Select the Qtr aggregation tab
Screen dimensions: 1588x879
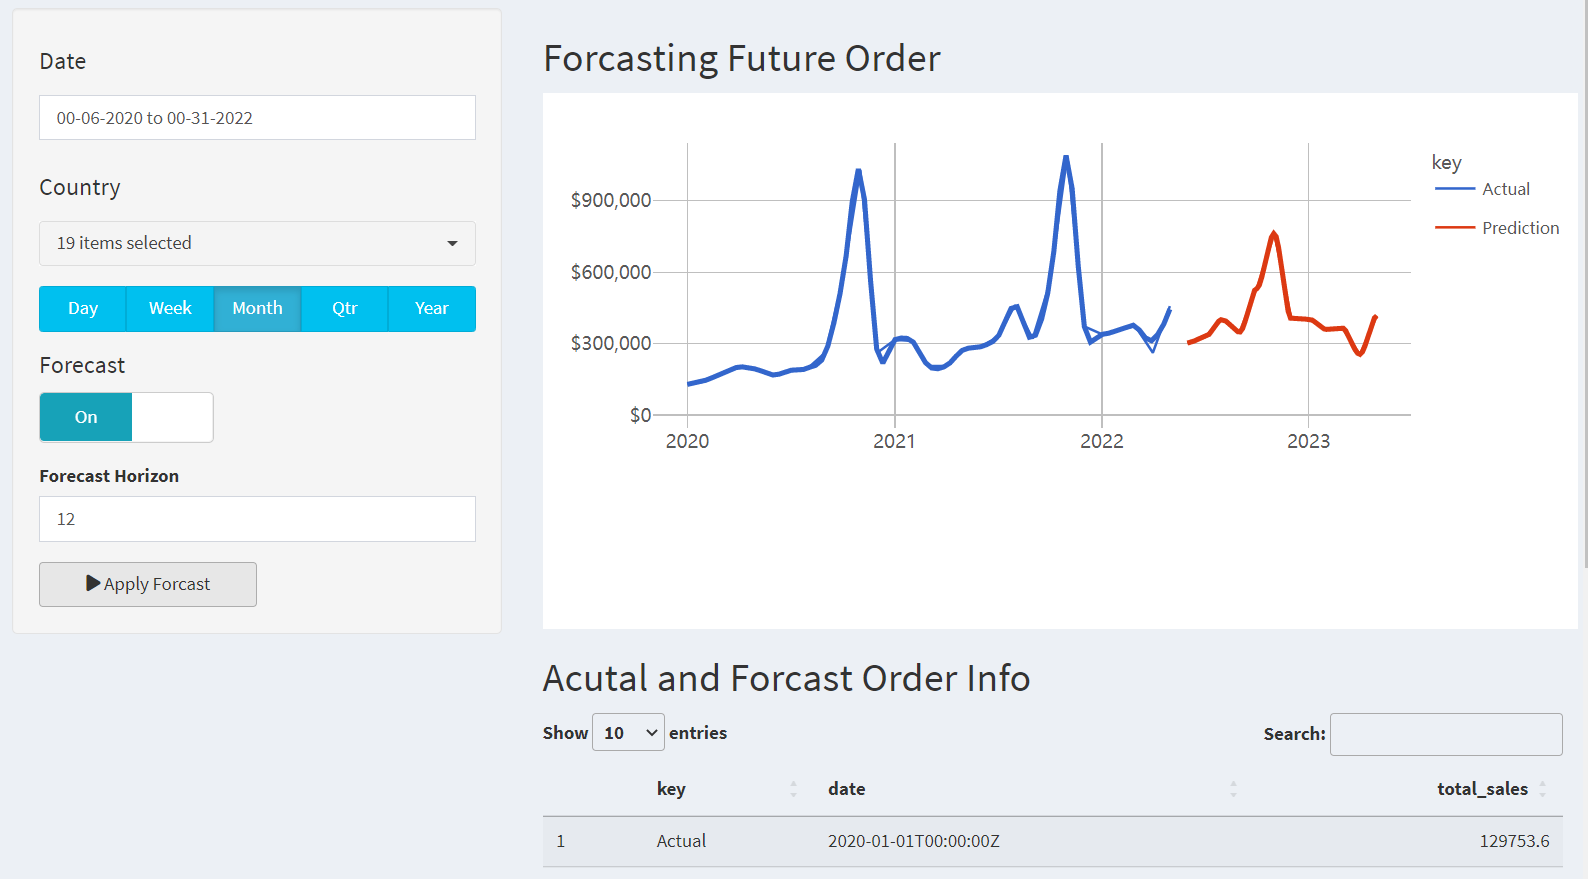(x=344, y=308)
